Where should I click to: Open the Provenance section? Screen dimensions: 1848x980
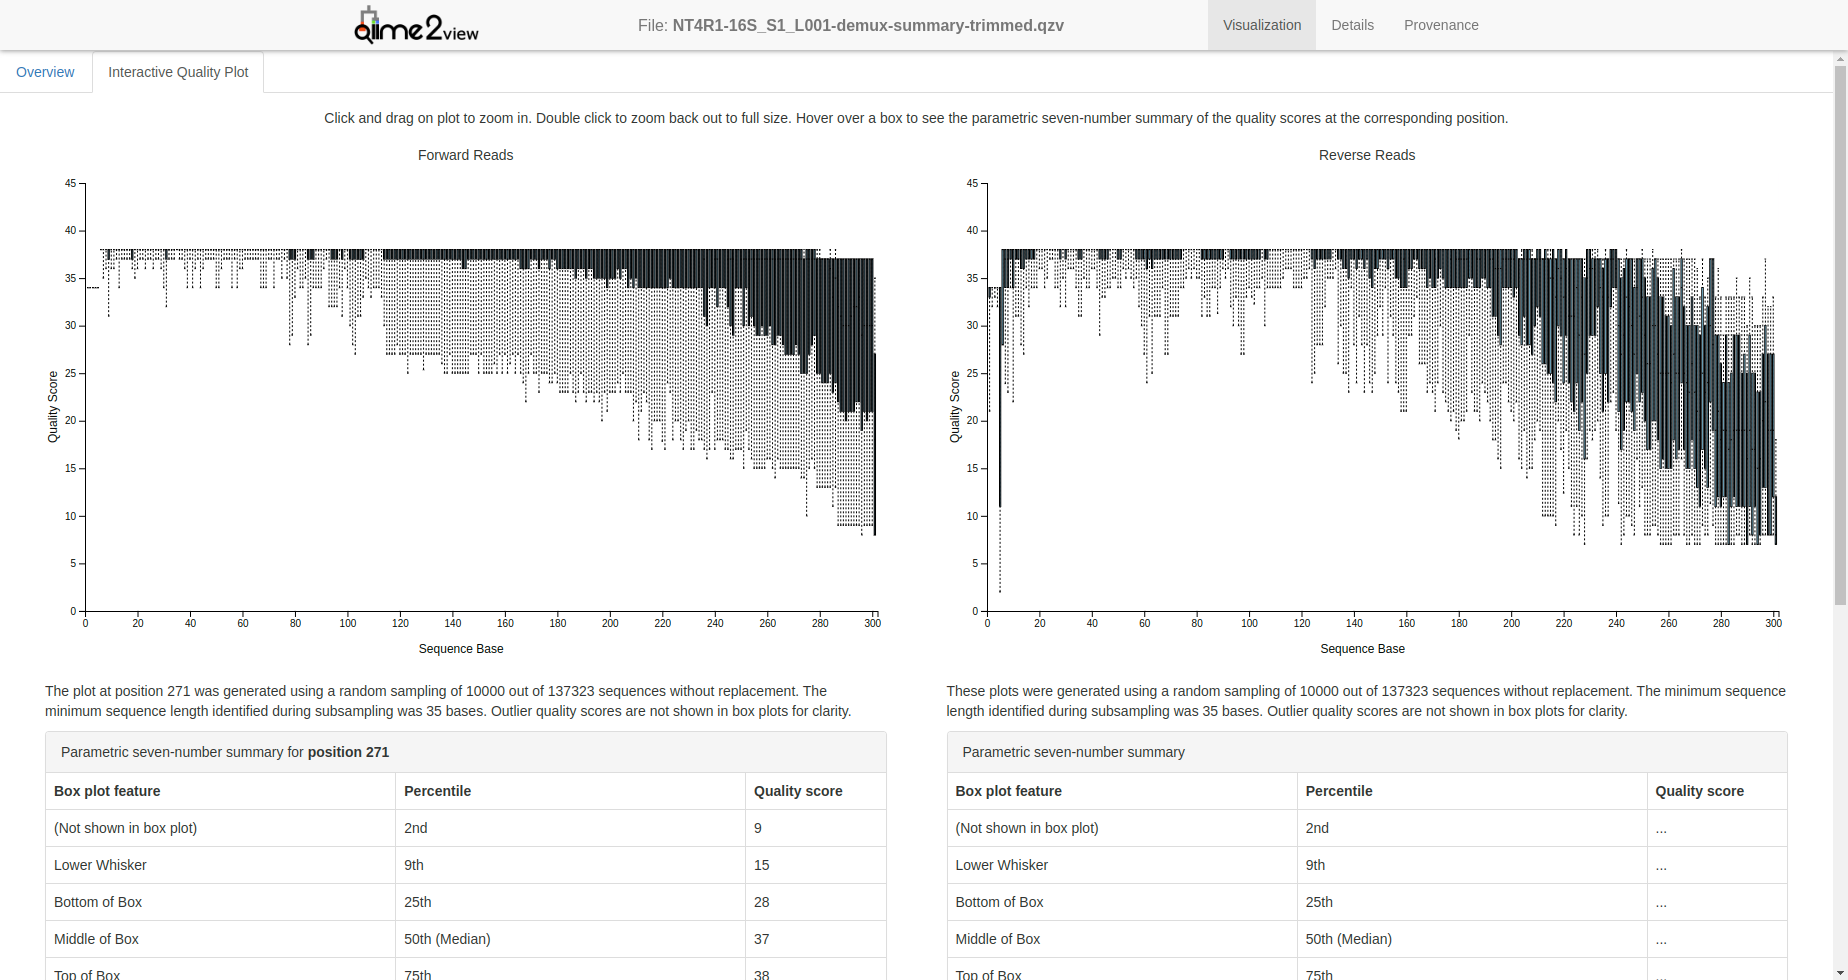pos(1440,25)
